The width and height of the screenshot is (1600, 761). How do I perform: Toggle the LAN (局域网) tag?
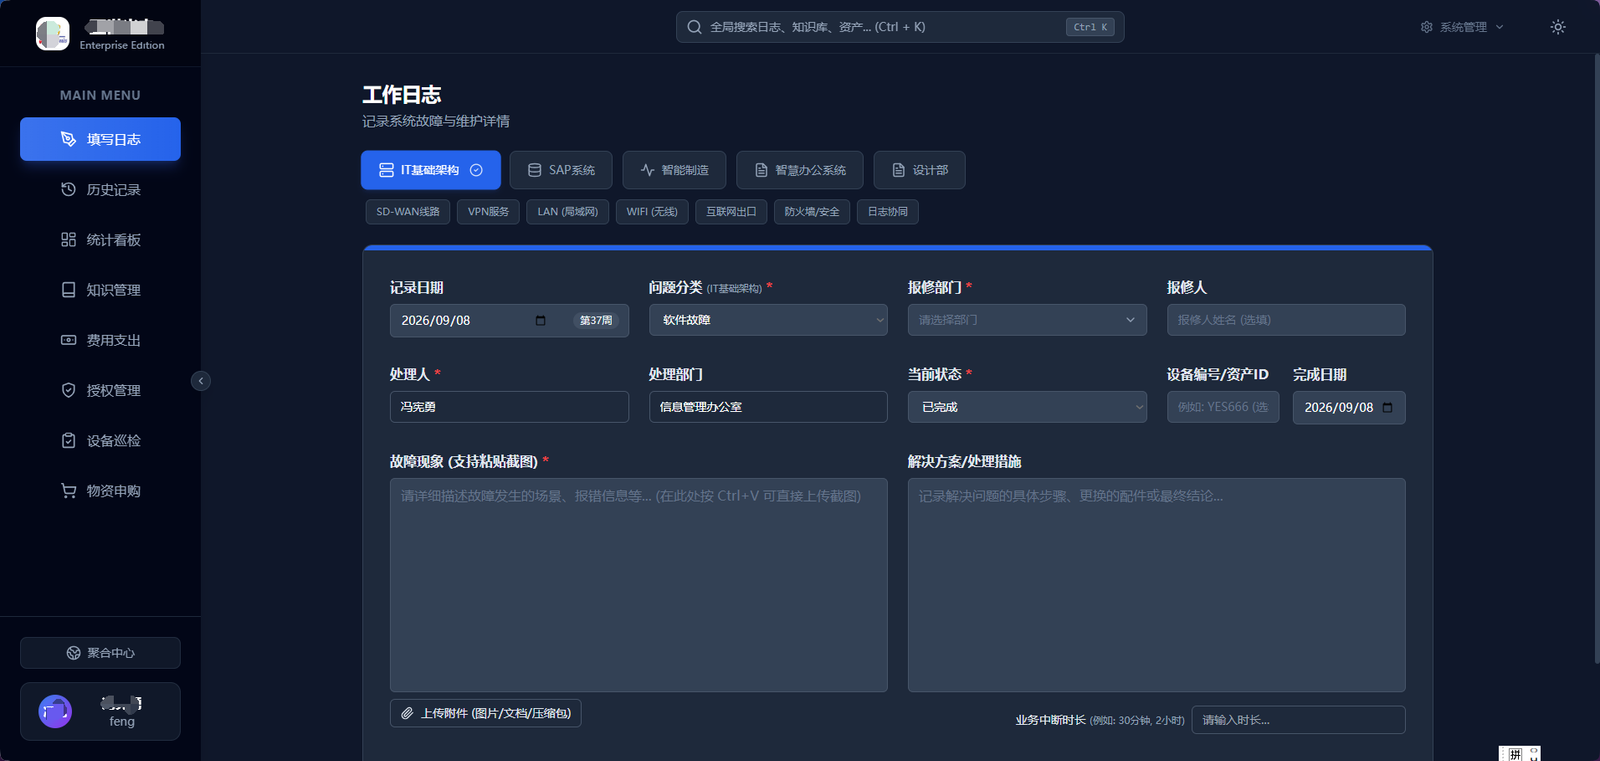pos(568,212)
